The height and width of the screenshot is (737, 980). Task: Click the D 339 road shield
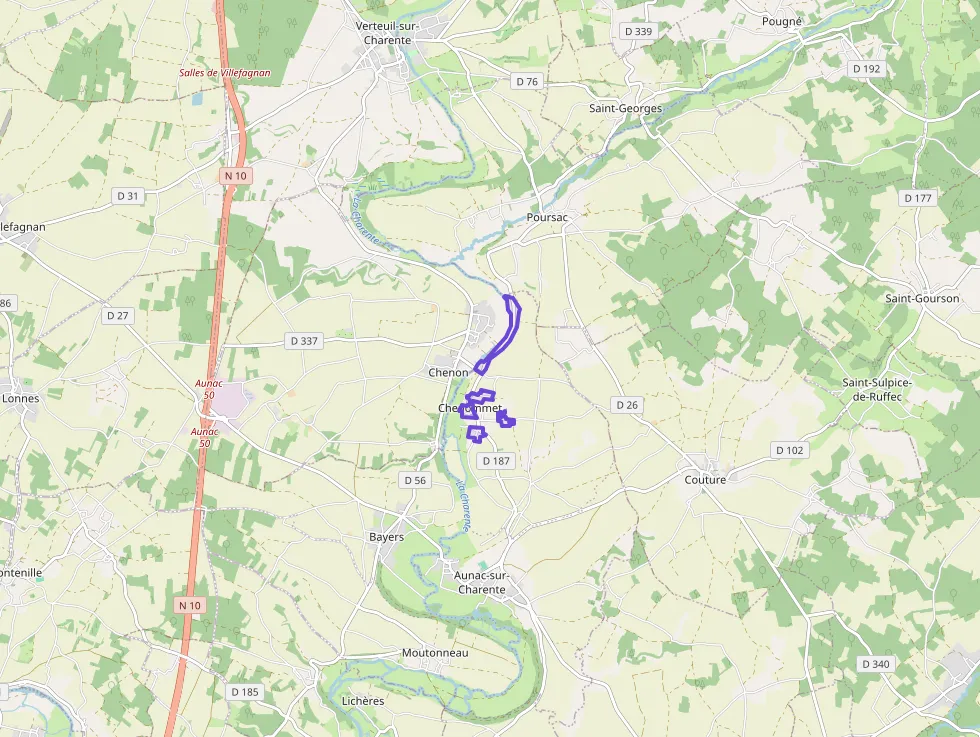[x=638, y=31]
